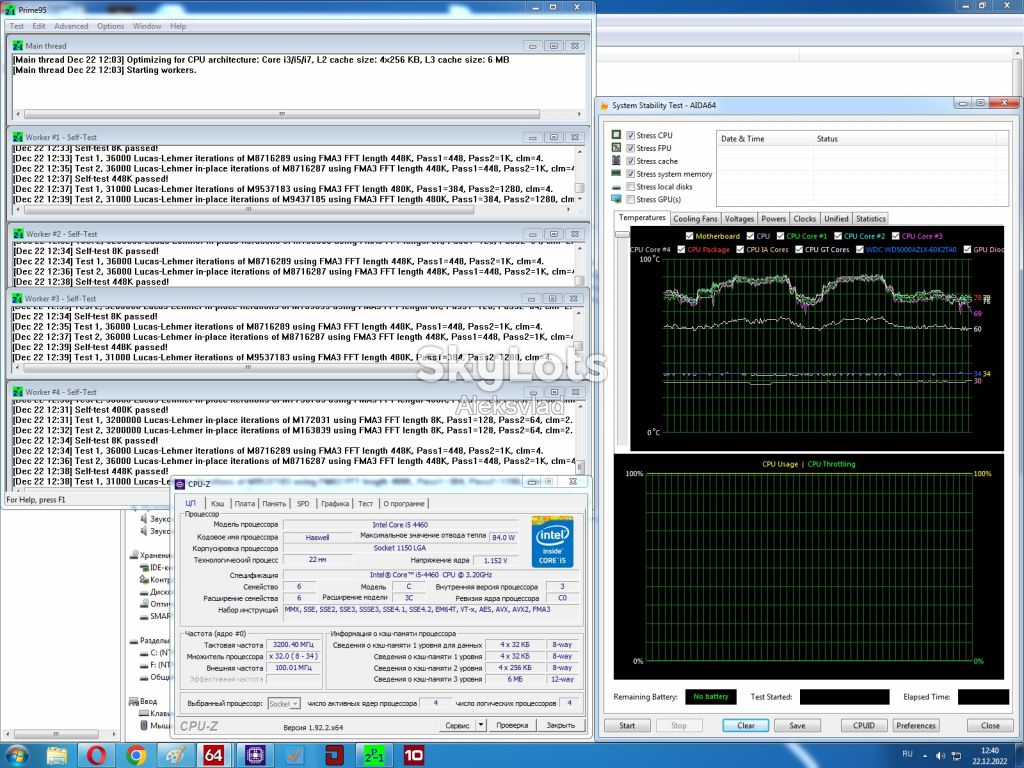Click the AIDA64 flame icon in the title bar
This screenshot has height=768, width=1024.
(x=605, y=105)
